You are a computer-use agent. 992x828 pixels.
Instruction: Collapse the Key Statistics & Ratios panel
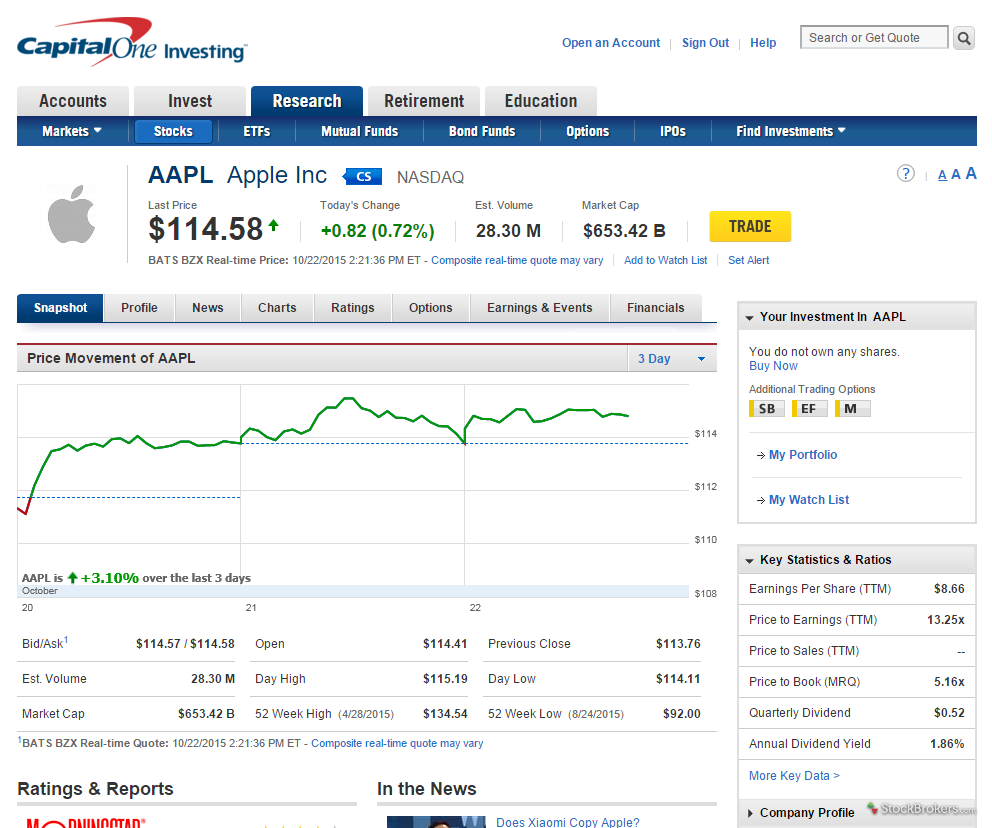point(750,561)
